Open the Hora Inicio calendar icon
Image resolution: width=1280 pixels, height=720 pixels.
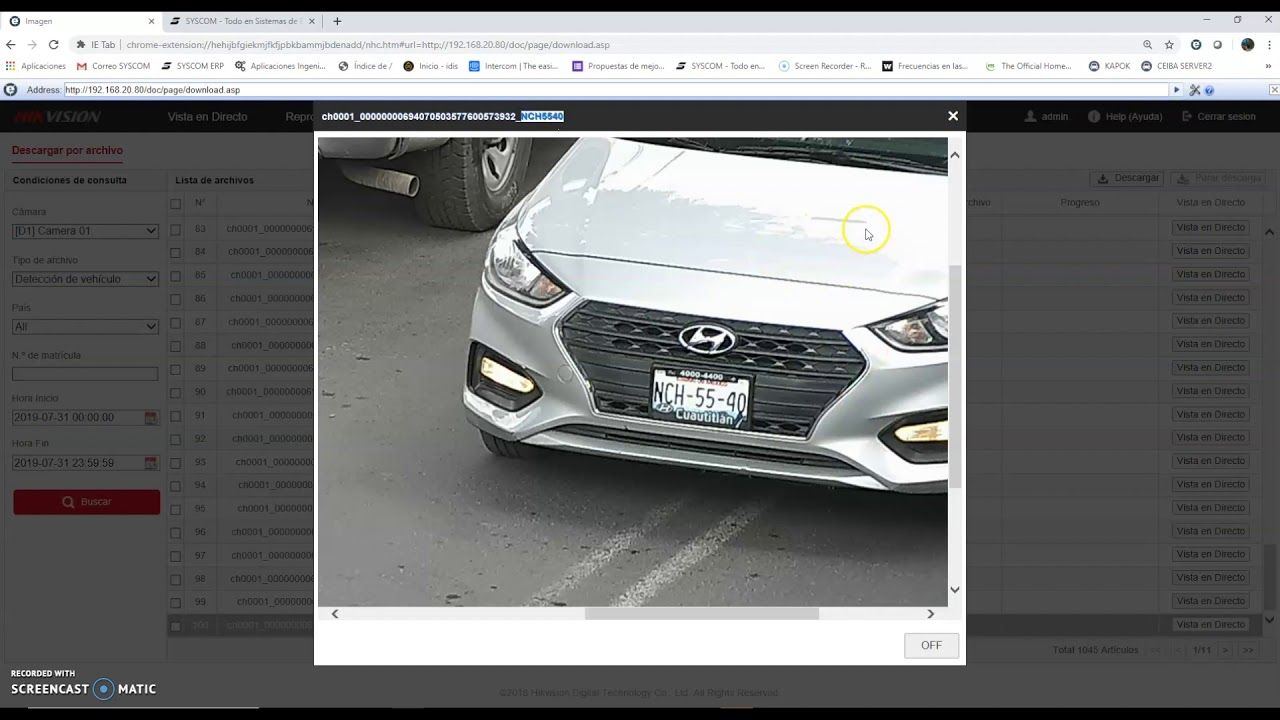coord(151,417)
